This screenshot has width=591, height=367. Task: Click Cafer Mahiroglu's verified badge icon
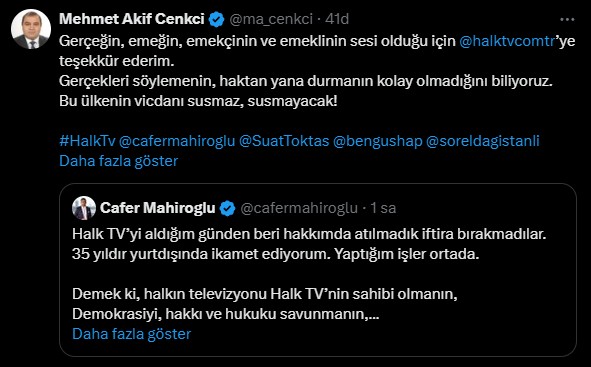227,208
